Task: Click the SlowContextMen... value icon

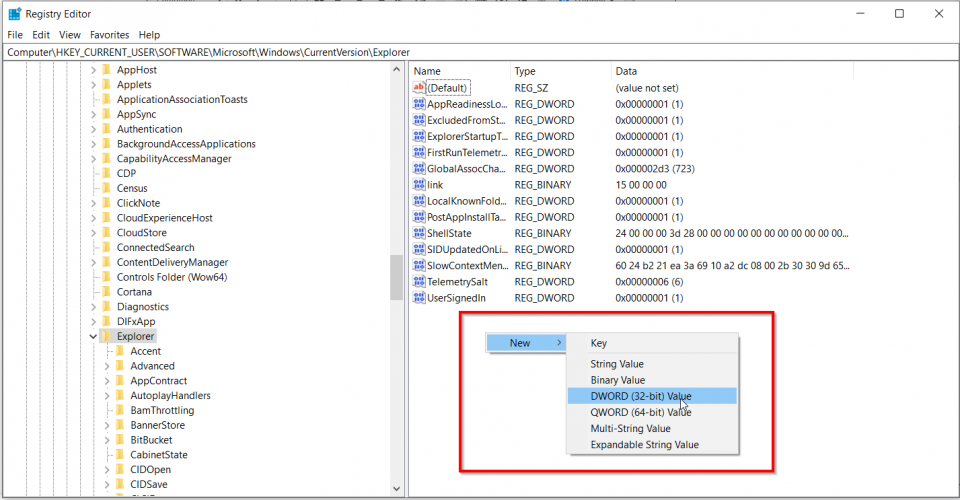Action: [419, 266]
